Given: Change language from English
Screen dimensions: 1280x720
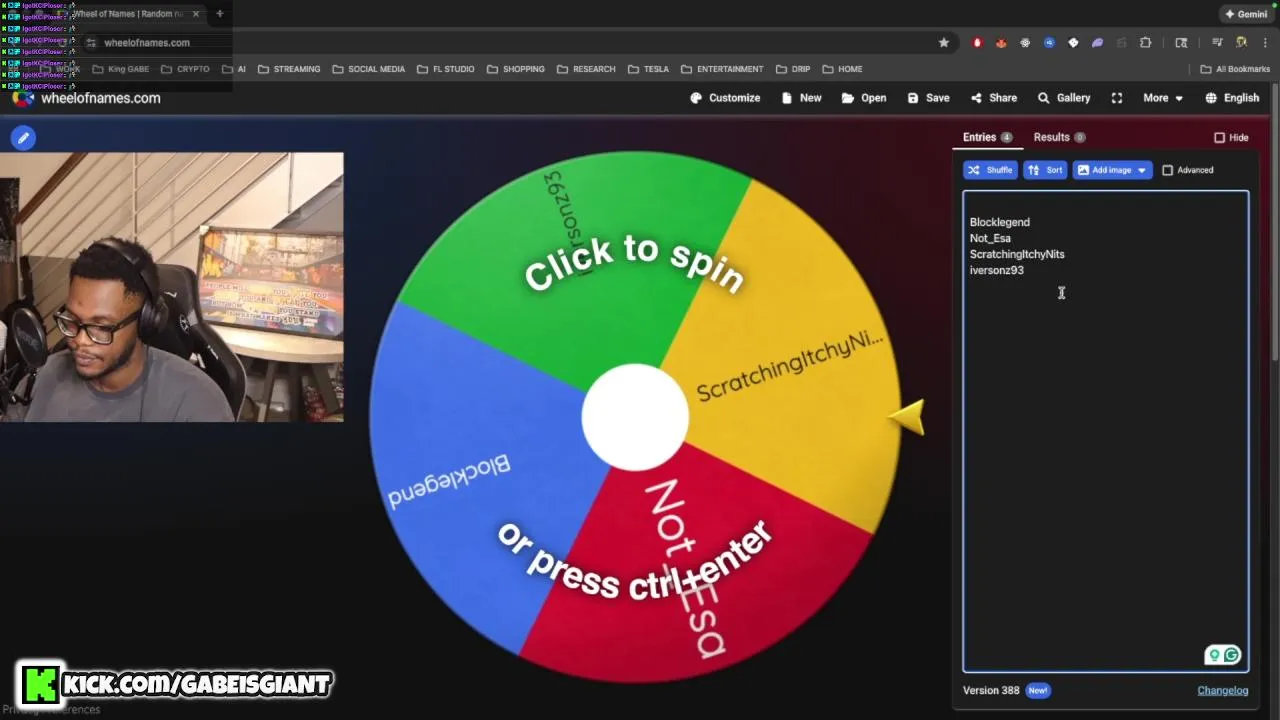Looking at the screenshot, I should pos(1232,98).
